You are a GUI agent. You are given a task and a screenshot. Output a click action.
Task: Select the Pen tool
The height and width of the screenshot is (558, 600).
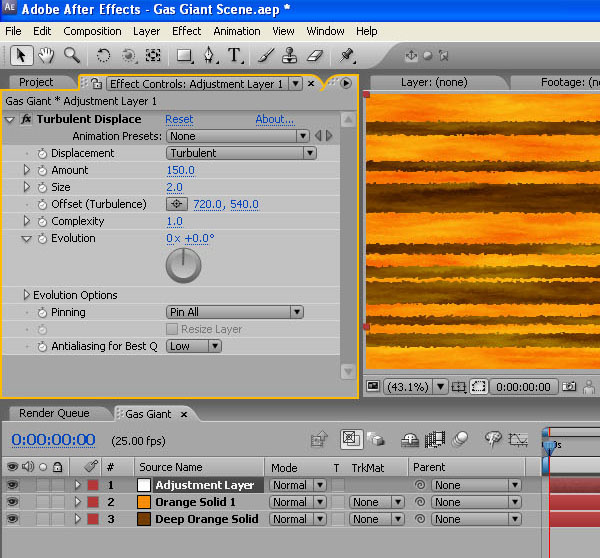[x=208, y=55]
